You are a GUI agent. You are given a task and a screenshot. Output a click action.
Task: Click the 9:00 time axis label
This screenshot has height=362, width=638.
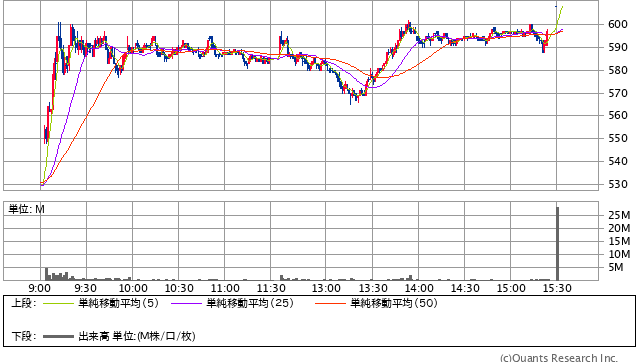[39, 288]
